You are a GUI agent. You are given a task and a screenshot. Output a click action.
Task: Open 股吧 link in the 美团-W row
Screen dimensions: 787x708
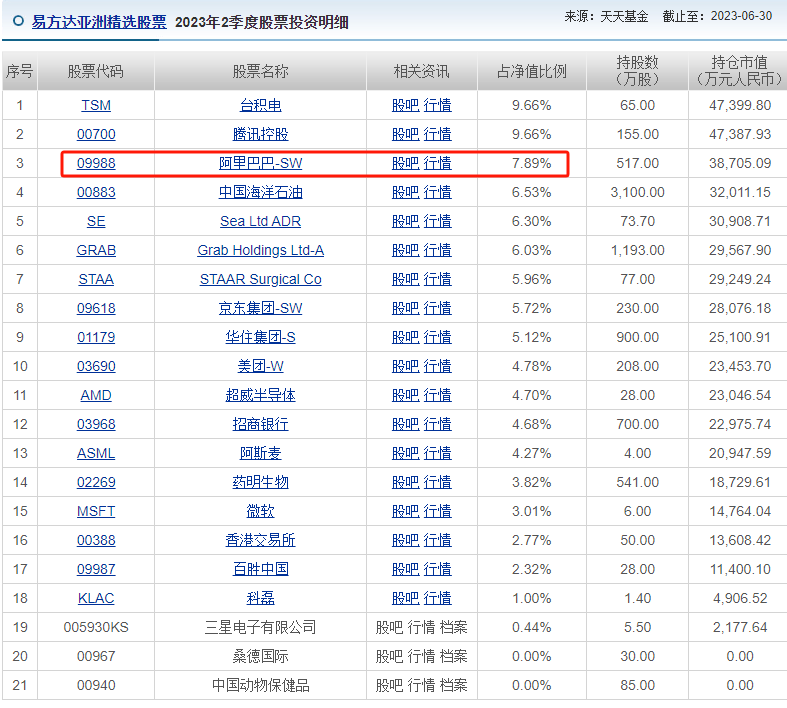406,367
